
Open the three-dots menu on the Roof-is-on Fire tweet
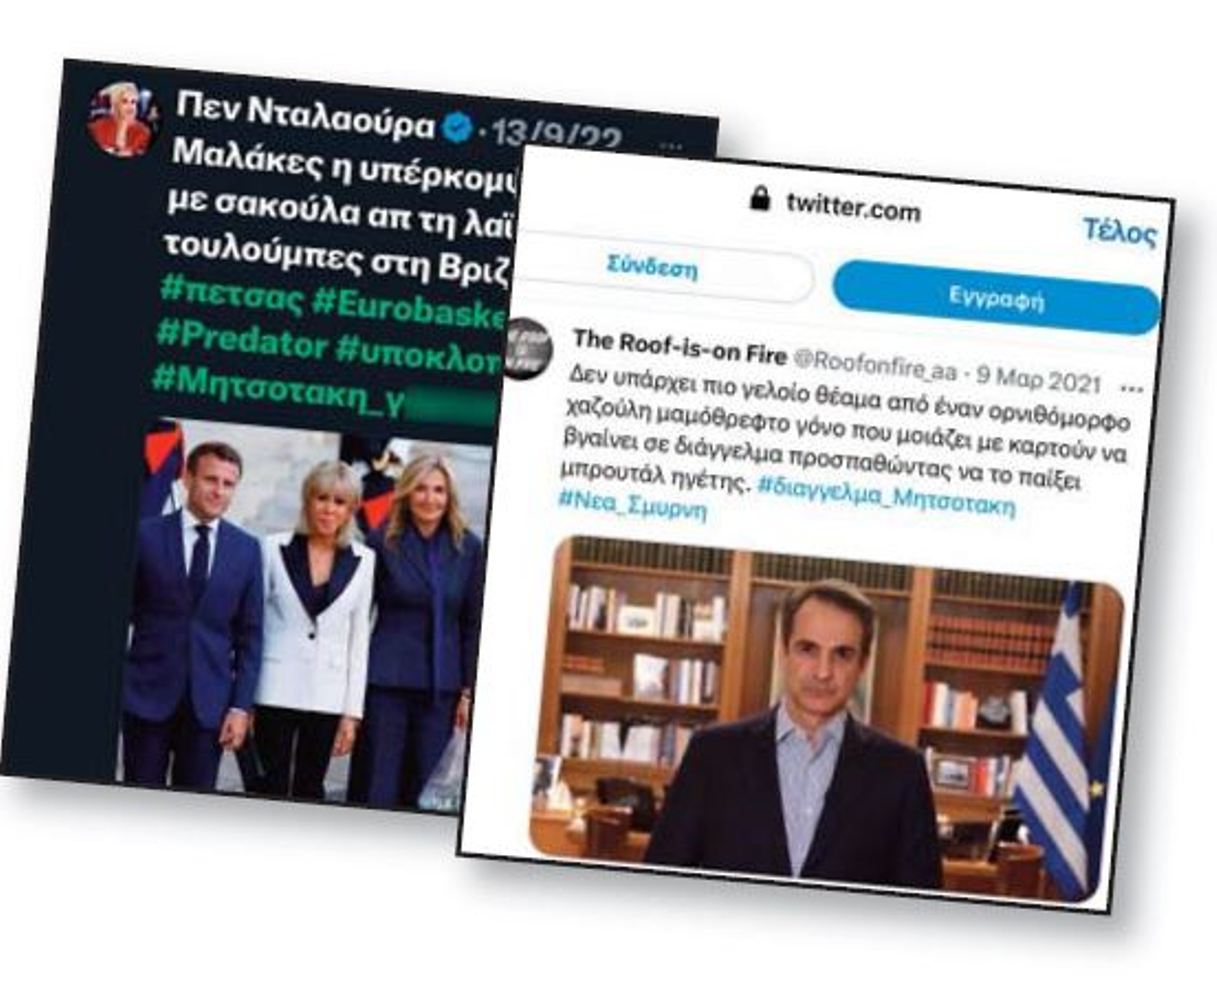1131,386
